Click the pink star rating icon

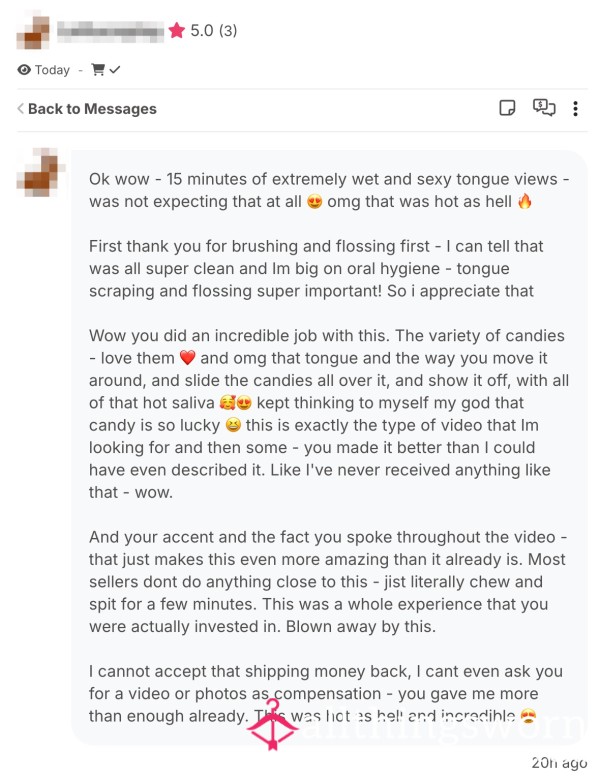click(x=177, y=31)
